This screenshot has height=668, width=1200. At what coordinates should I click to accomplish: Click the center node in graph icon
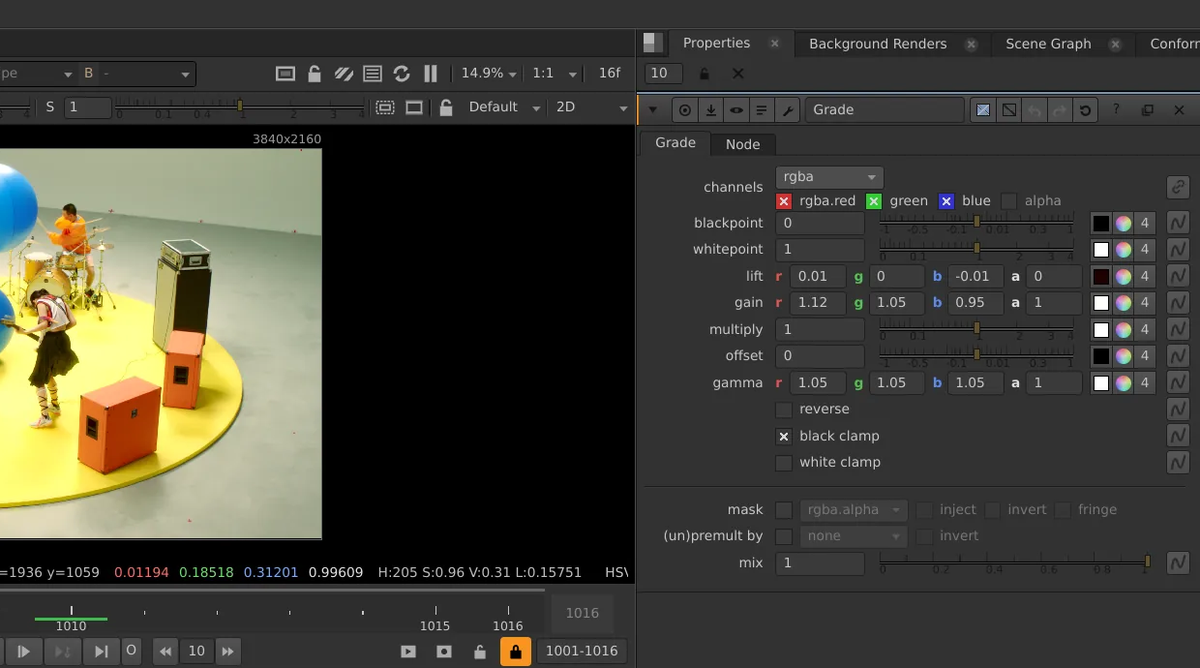685,110
